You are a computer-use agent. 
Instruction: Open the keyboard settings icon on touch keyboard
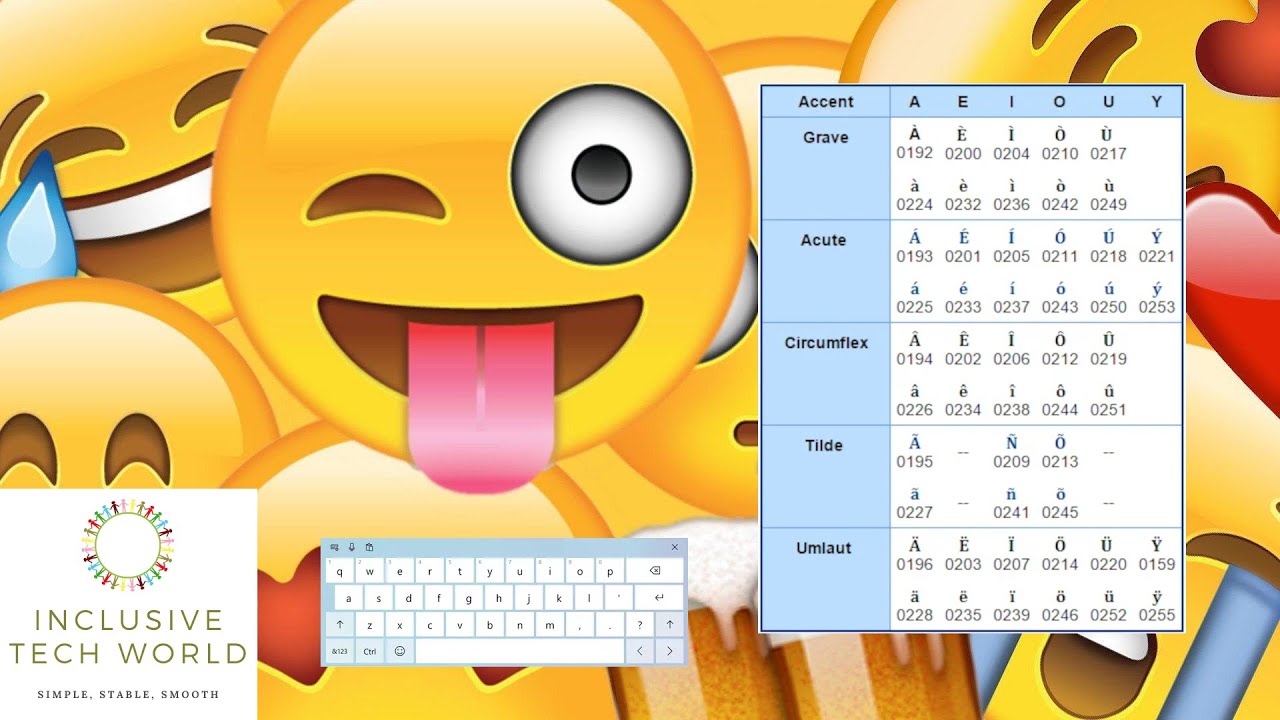click(x=334, y=547)
